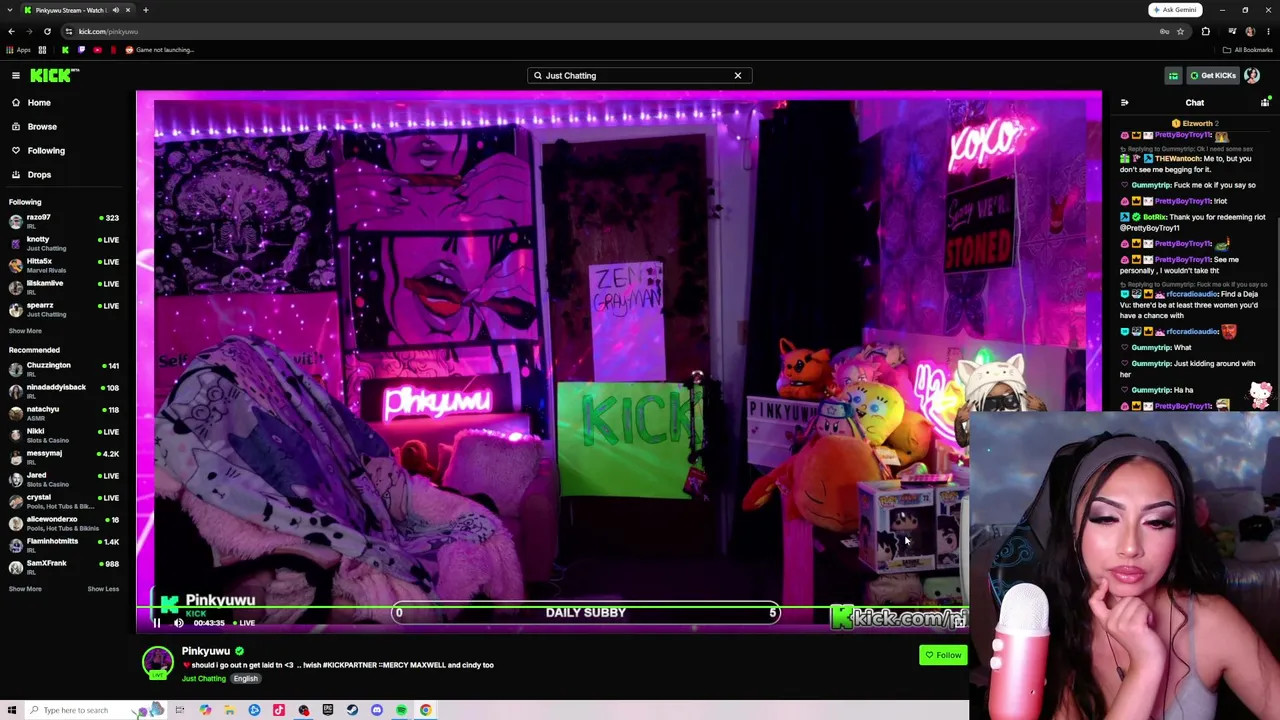Image resolution: width=1280 pixels, height=720 pixels.
Task: Open the tab search dropdown arrow
Action: coord(10,10)
